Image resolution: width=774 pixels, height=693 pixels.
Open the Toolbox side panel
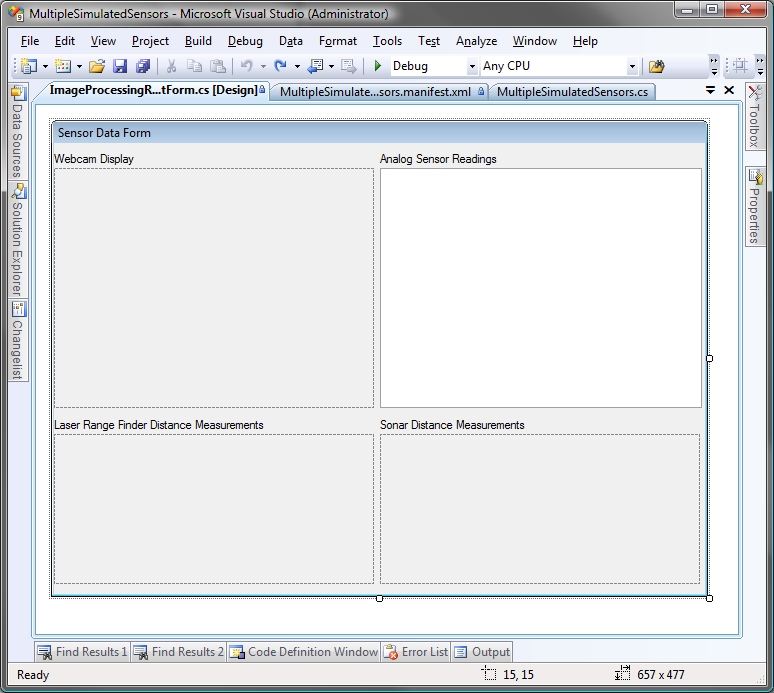click(x=754, y=117)
